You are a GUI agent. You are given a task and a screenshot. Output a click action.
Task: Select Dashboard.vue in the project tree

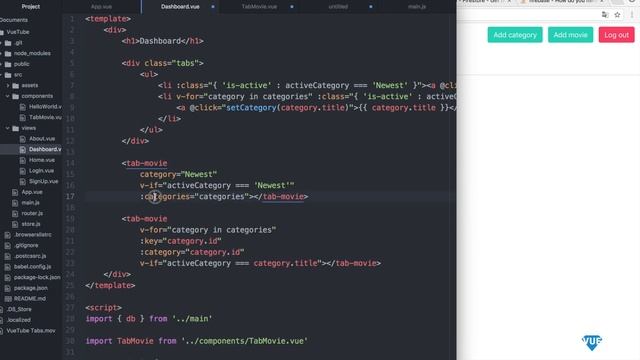[x=45, y=149]
